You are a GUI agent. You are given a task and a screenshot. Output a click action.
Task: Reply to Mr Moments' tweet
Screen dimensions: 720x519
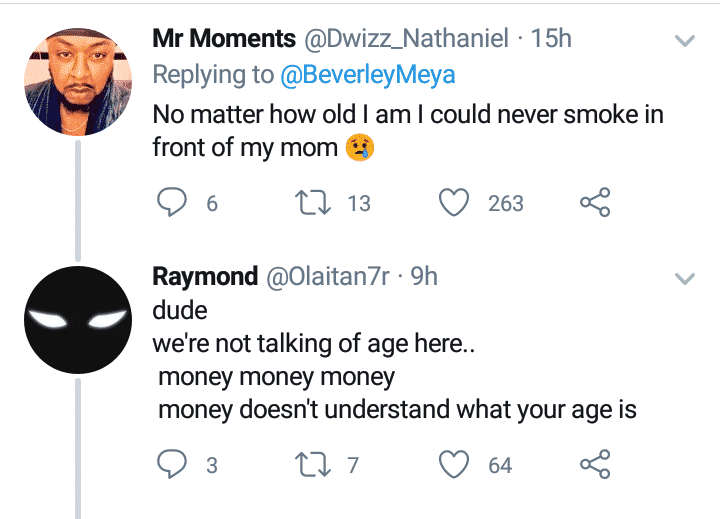(174, 203)
